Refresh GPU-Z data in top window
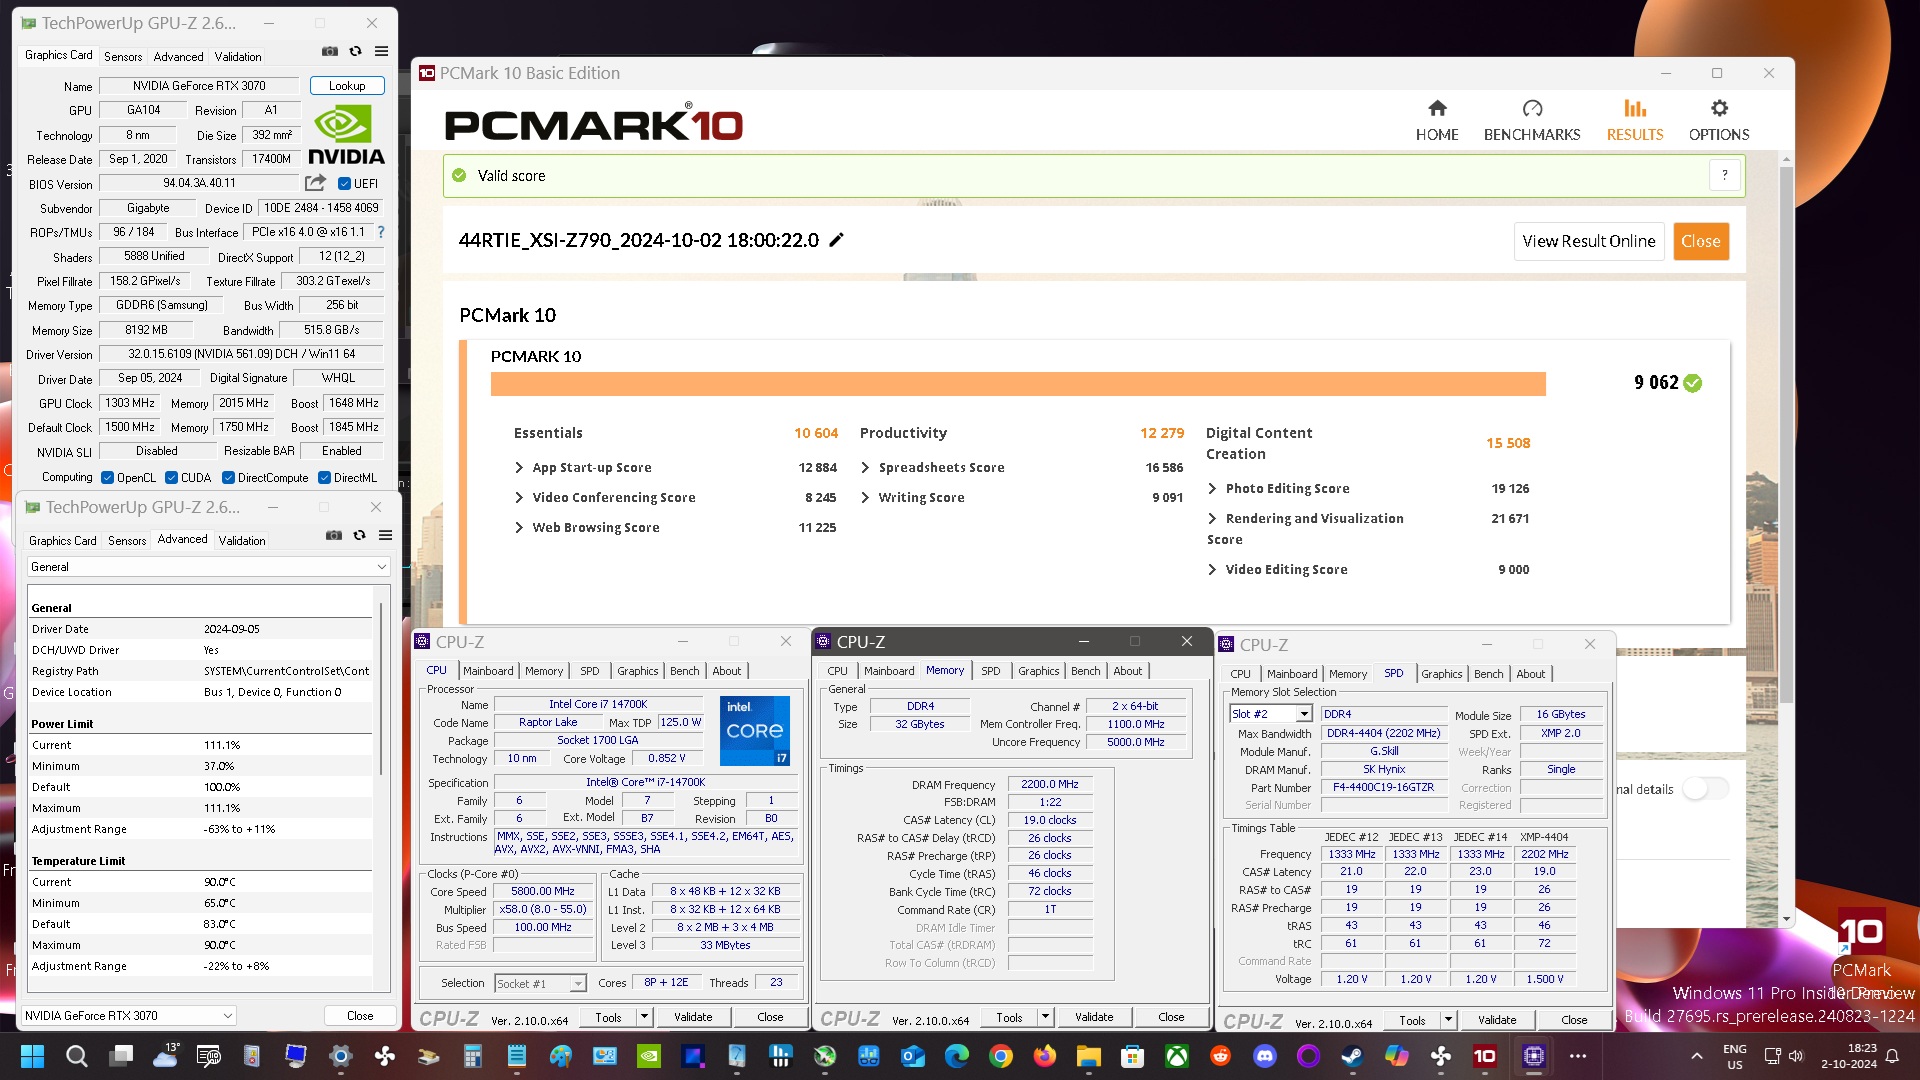 click(x=355, y=51)
